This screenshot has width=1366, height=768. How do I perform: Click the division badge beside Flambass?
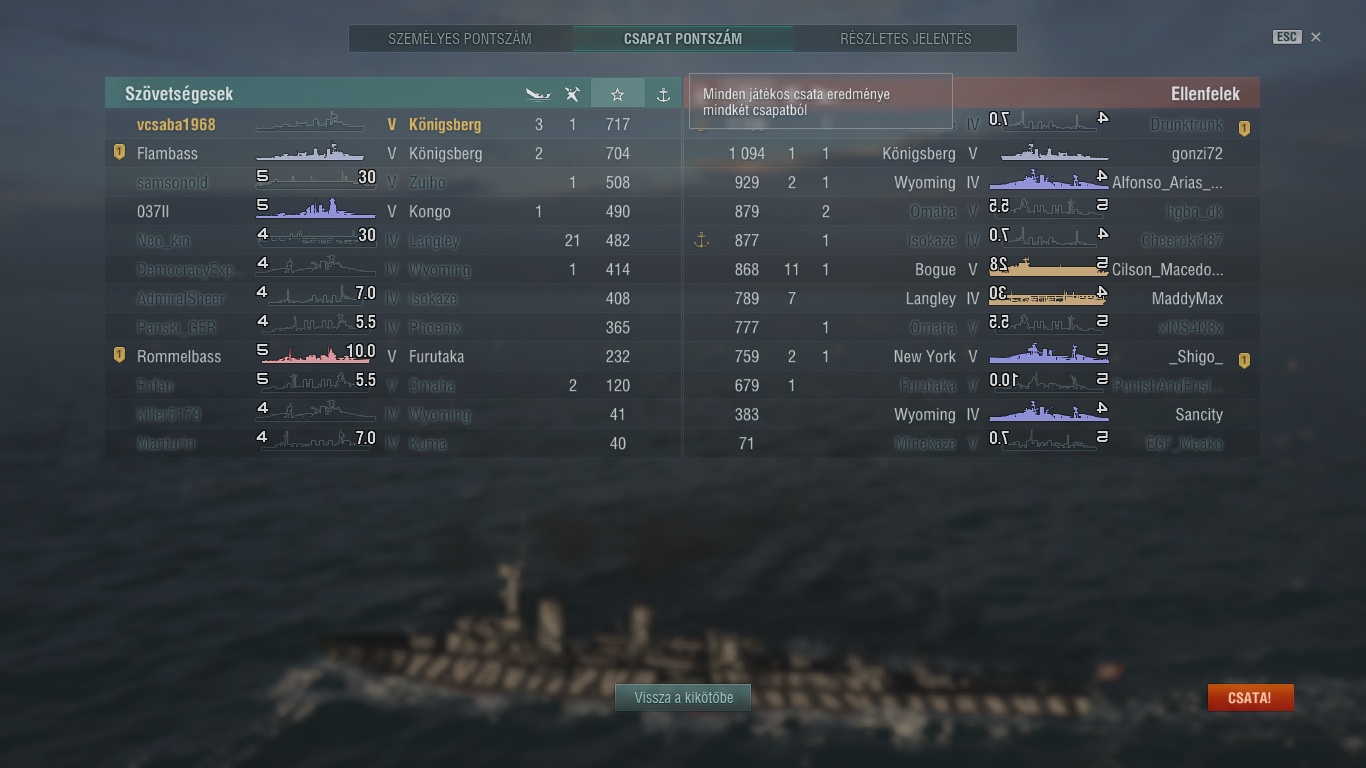pos(119,152)
